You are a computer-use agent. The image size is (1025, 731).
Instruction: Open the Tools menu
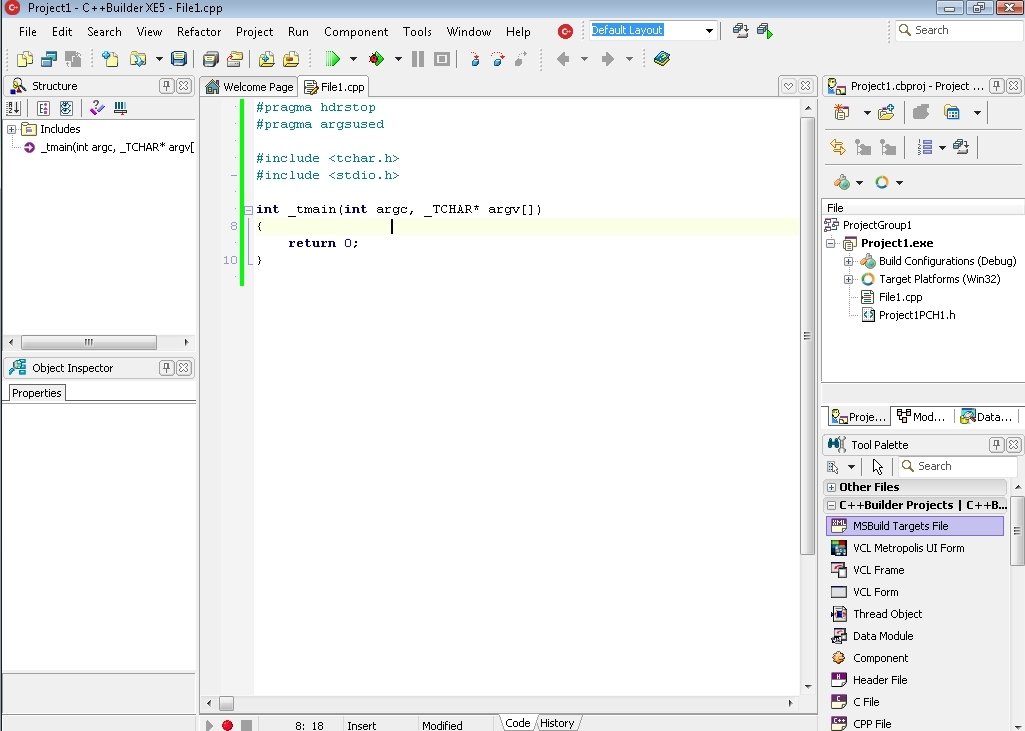(417, 31)
